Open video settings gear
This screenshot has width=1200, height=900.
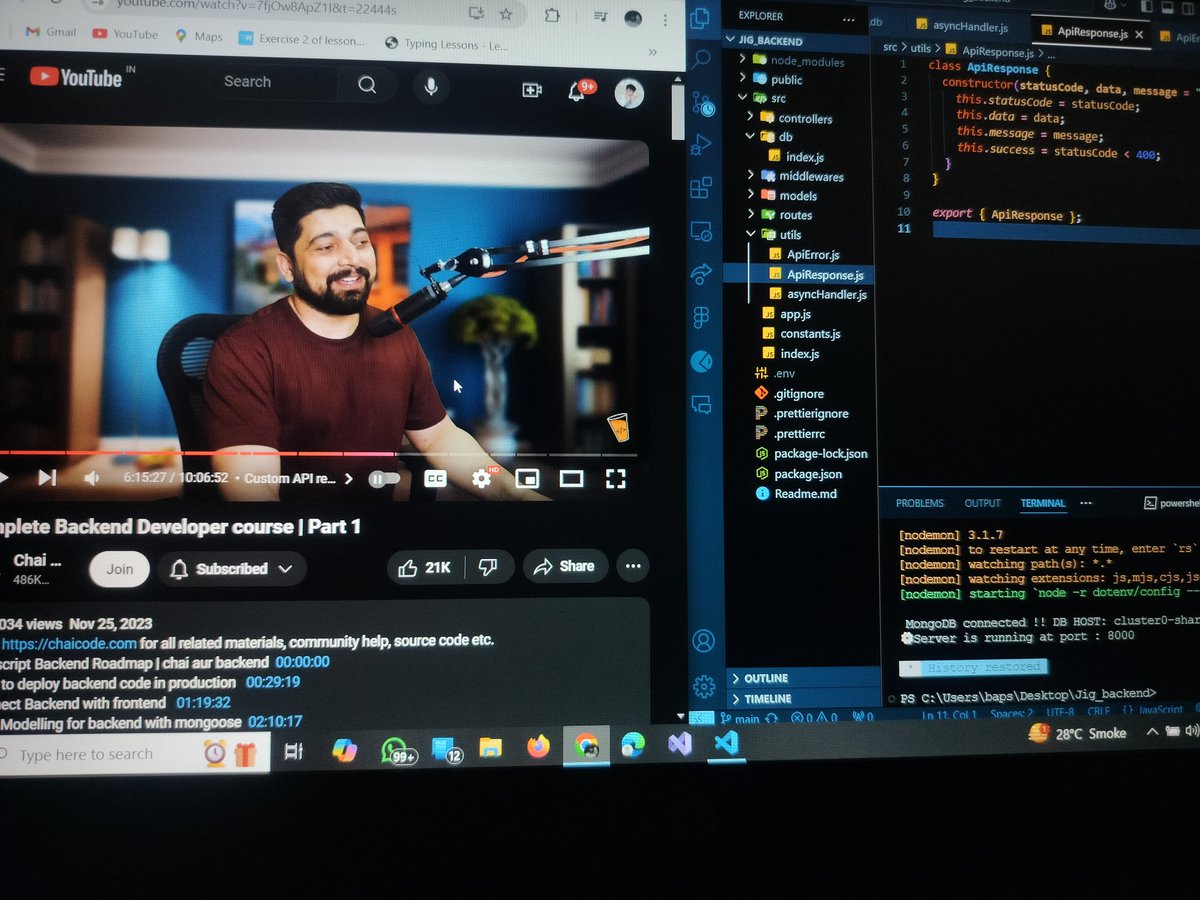point(482,478)
